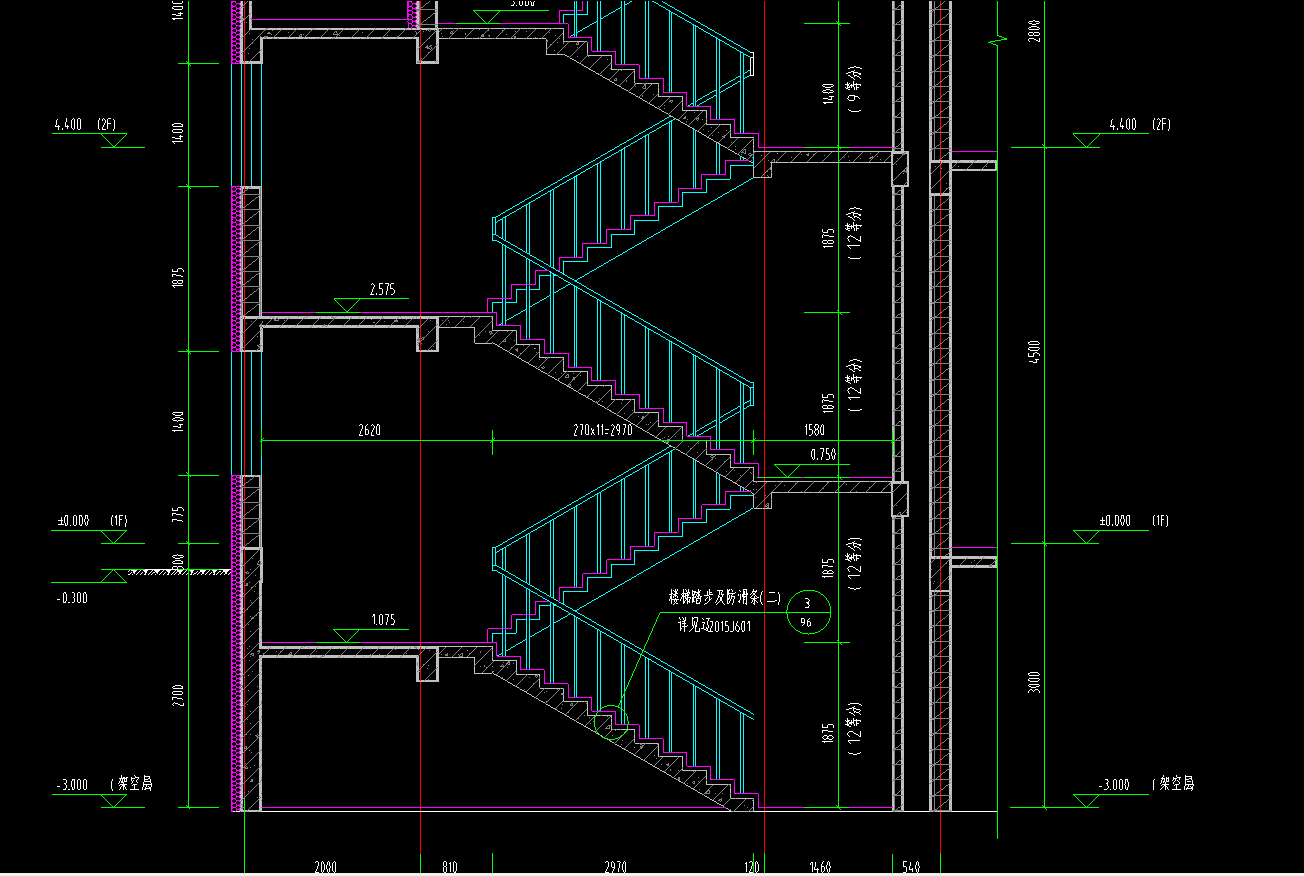The image size is (1304, 876).
Task: Select the 2700 vertical dimension text
Action: (177, 694)
